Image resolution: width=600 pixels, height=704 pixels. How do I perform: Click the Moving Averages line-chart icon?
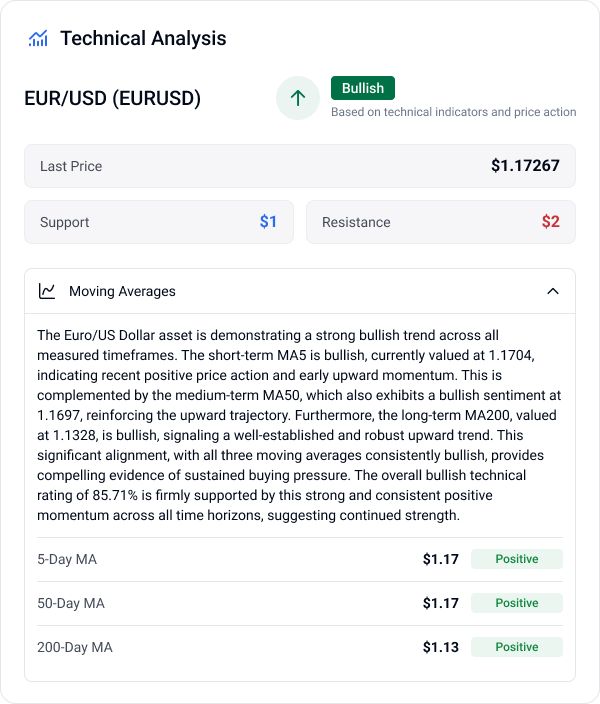click(47, 291)
